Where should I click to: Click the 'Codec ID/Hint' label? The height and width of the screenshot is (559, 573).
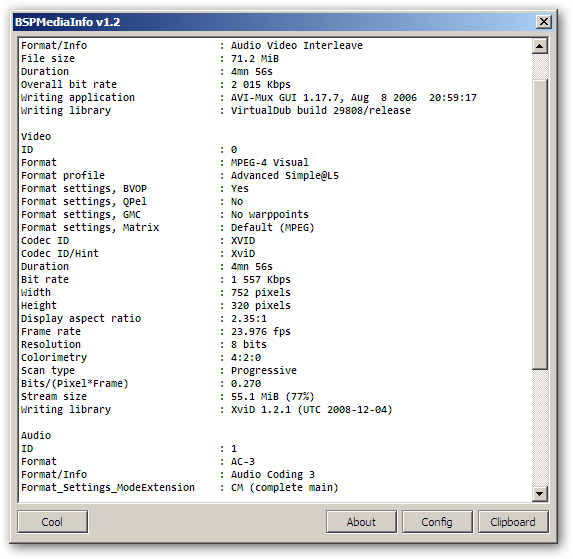click(60, 254)
